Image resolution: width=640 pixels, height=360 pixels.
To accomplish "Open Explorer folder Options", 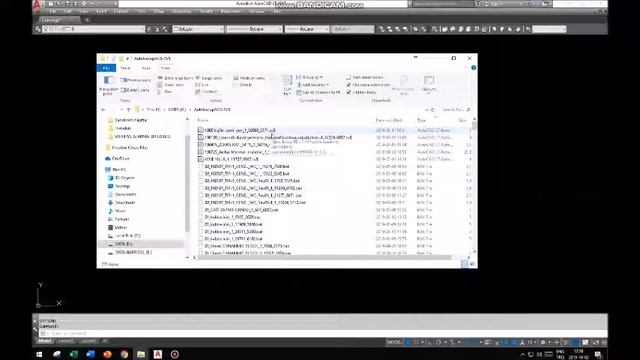I will click(429, 85).
